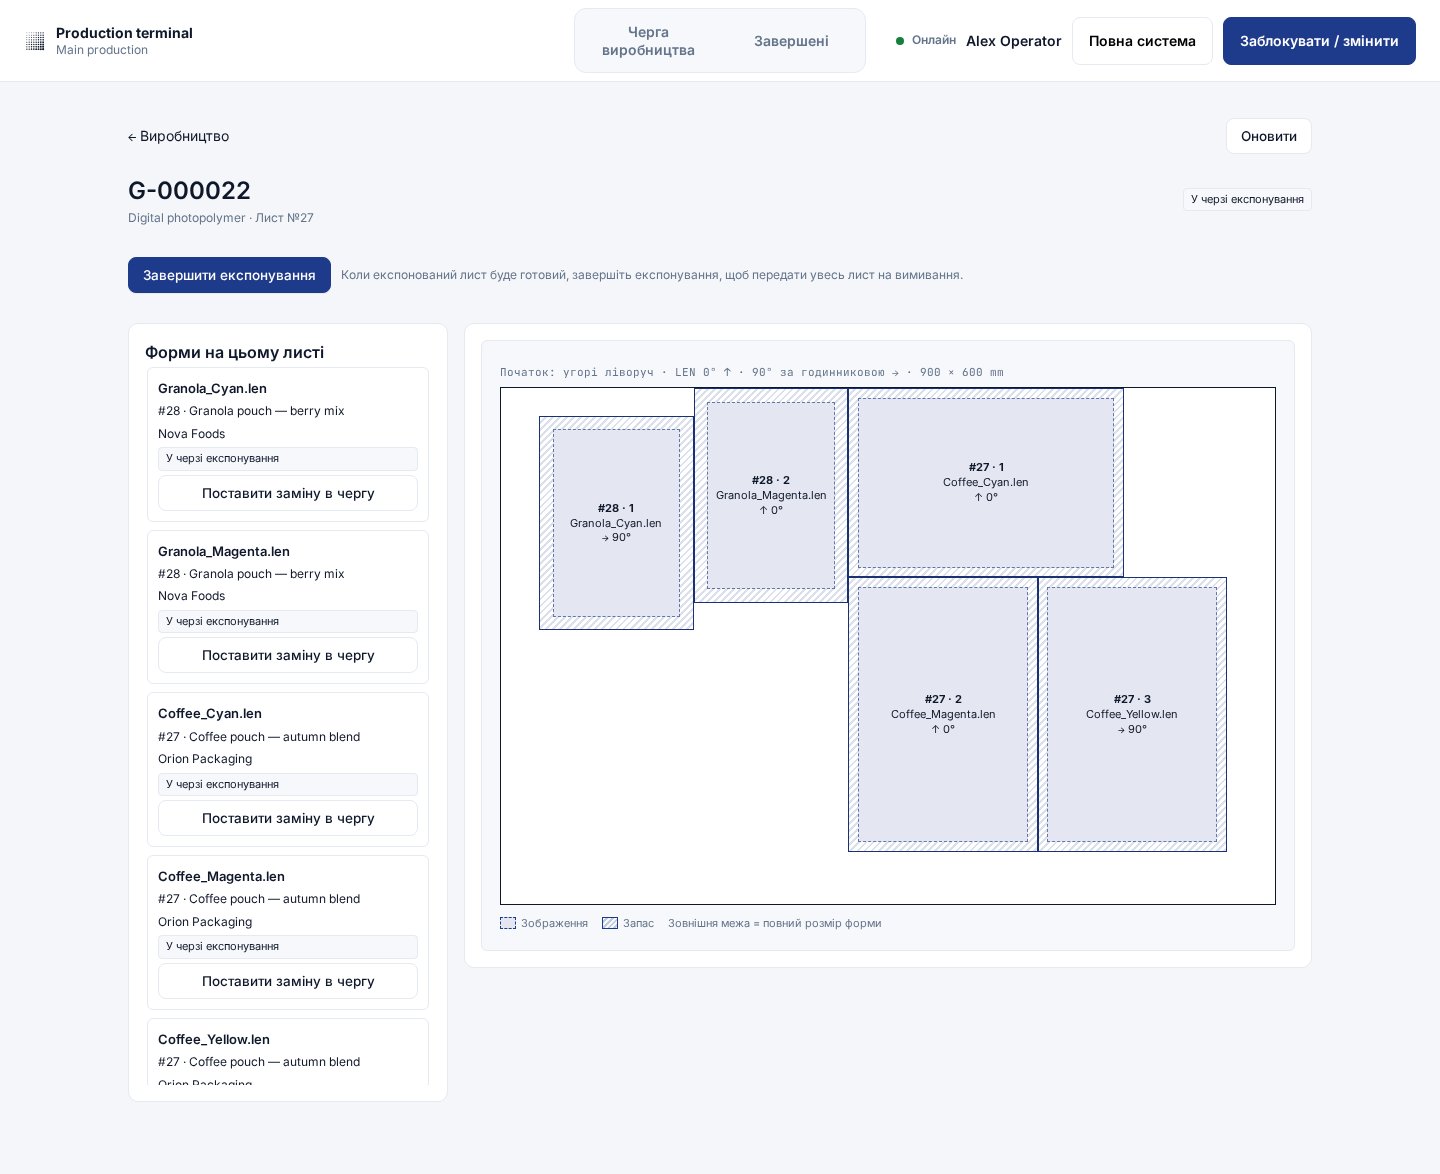Screen dimensions: 1440x1174
Task: Click the Coffee_Yellow.len list card
Action: coord(288,1051)
